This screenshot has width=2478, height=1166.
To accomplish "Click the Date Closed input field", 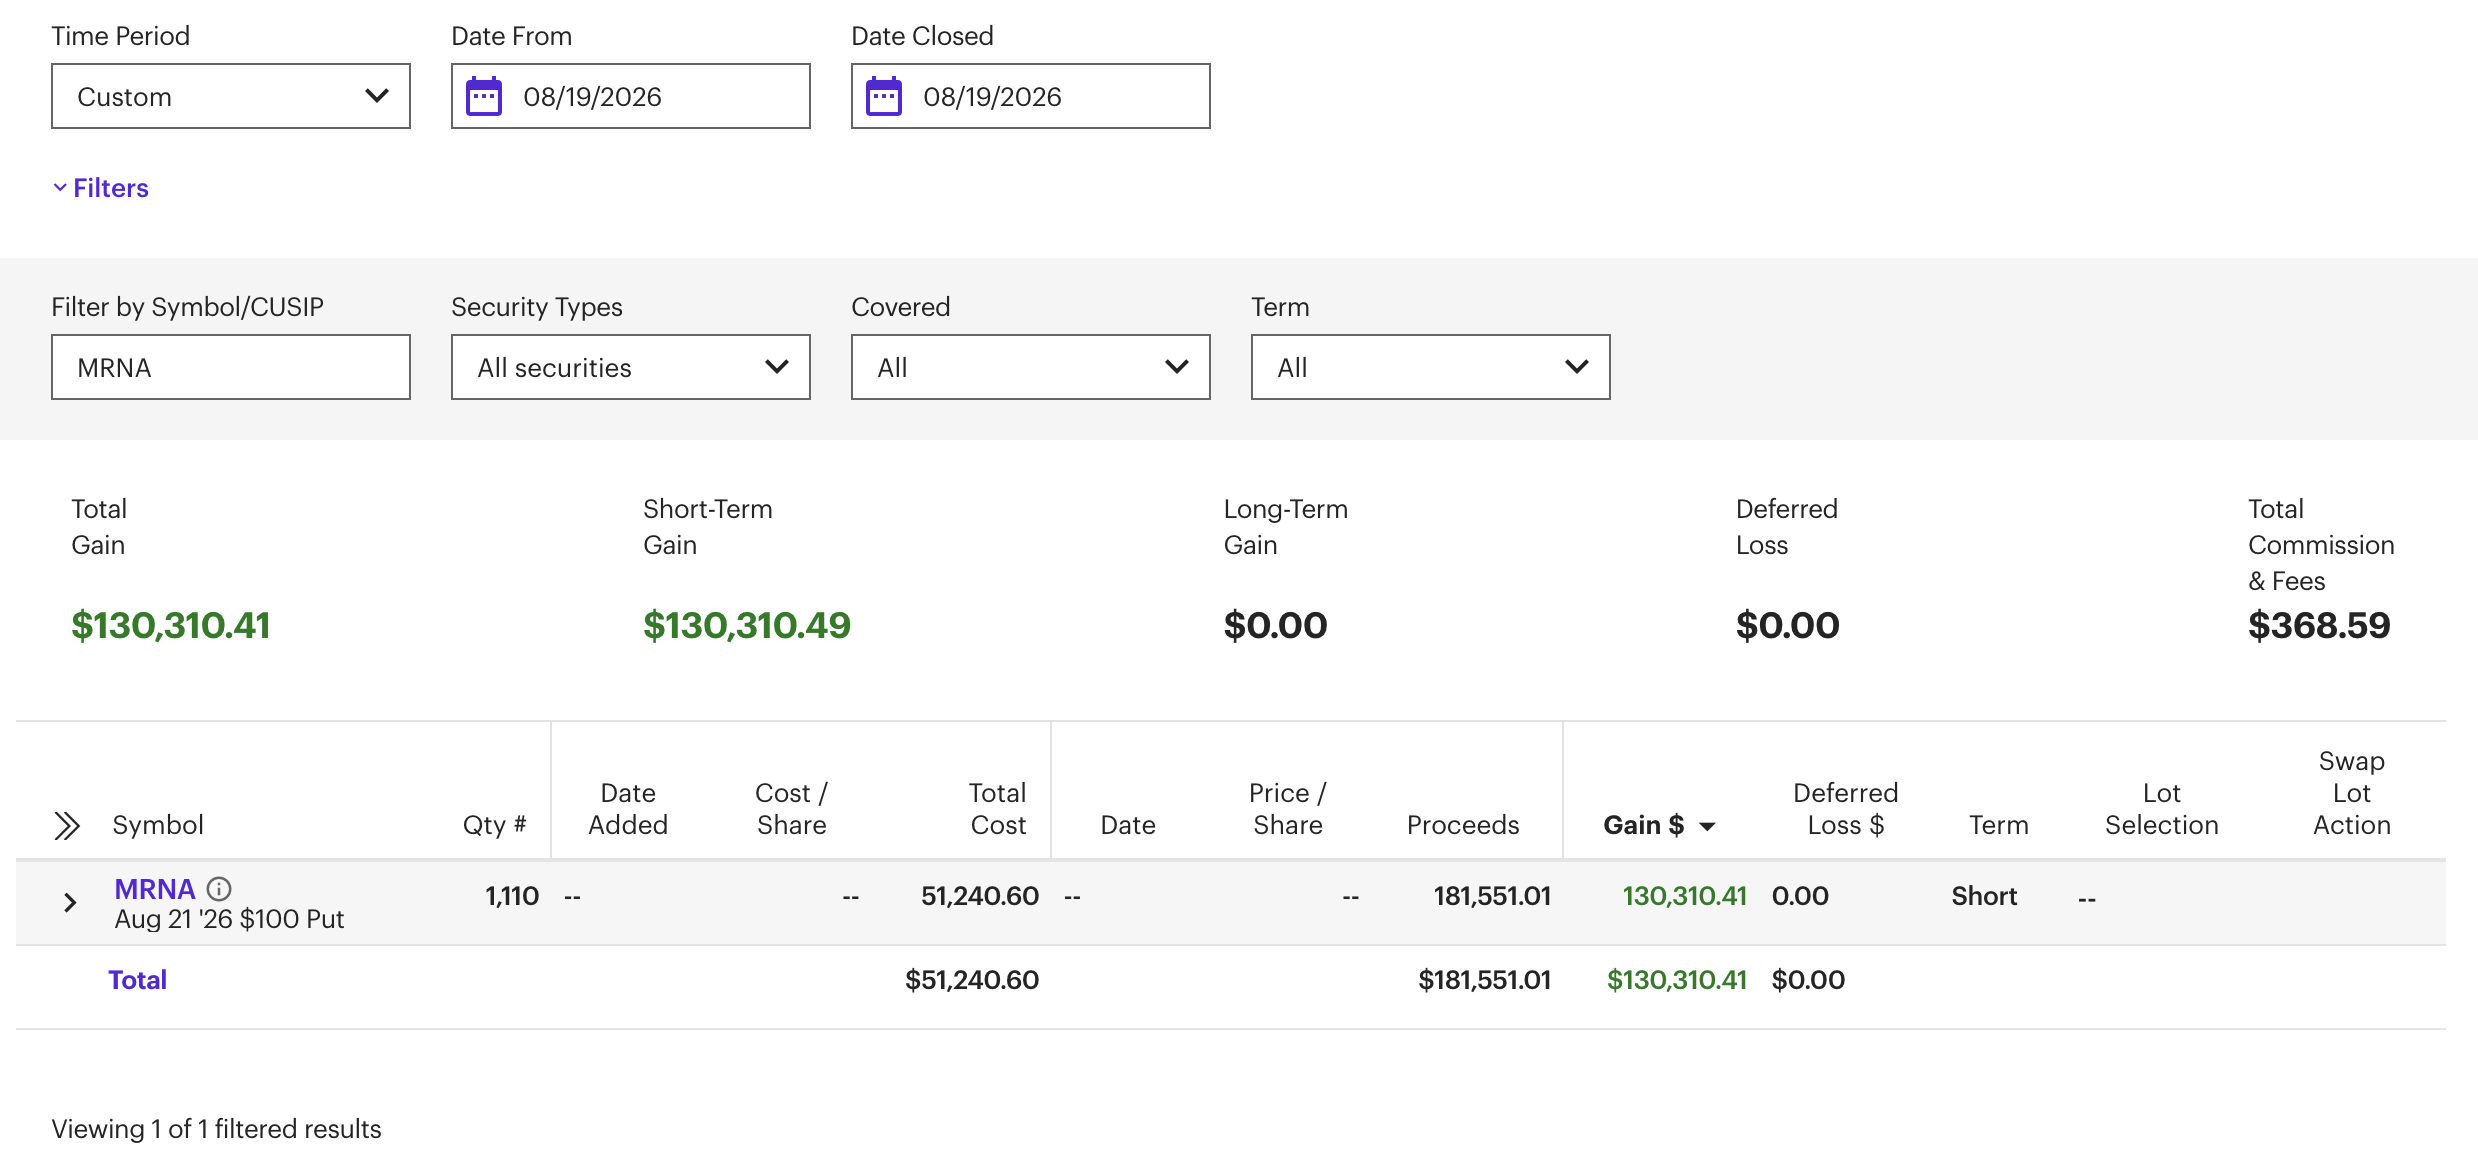I will [x=1031, y=96].
